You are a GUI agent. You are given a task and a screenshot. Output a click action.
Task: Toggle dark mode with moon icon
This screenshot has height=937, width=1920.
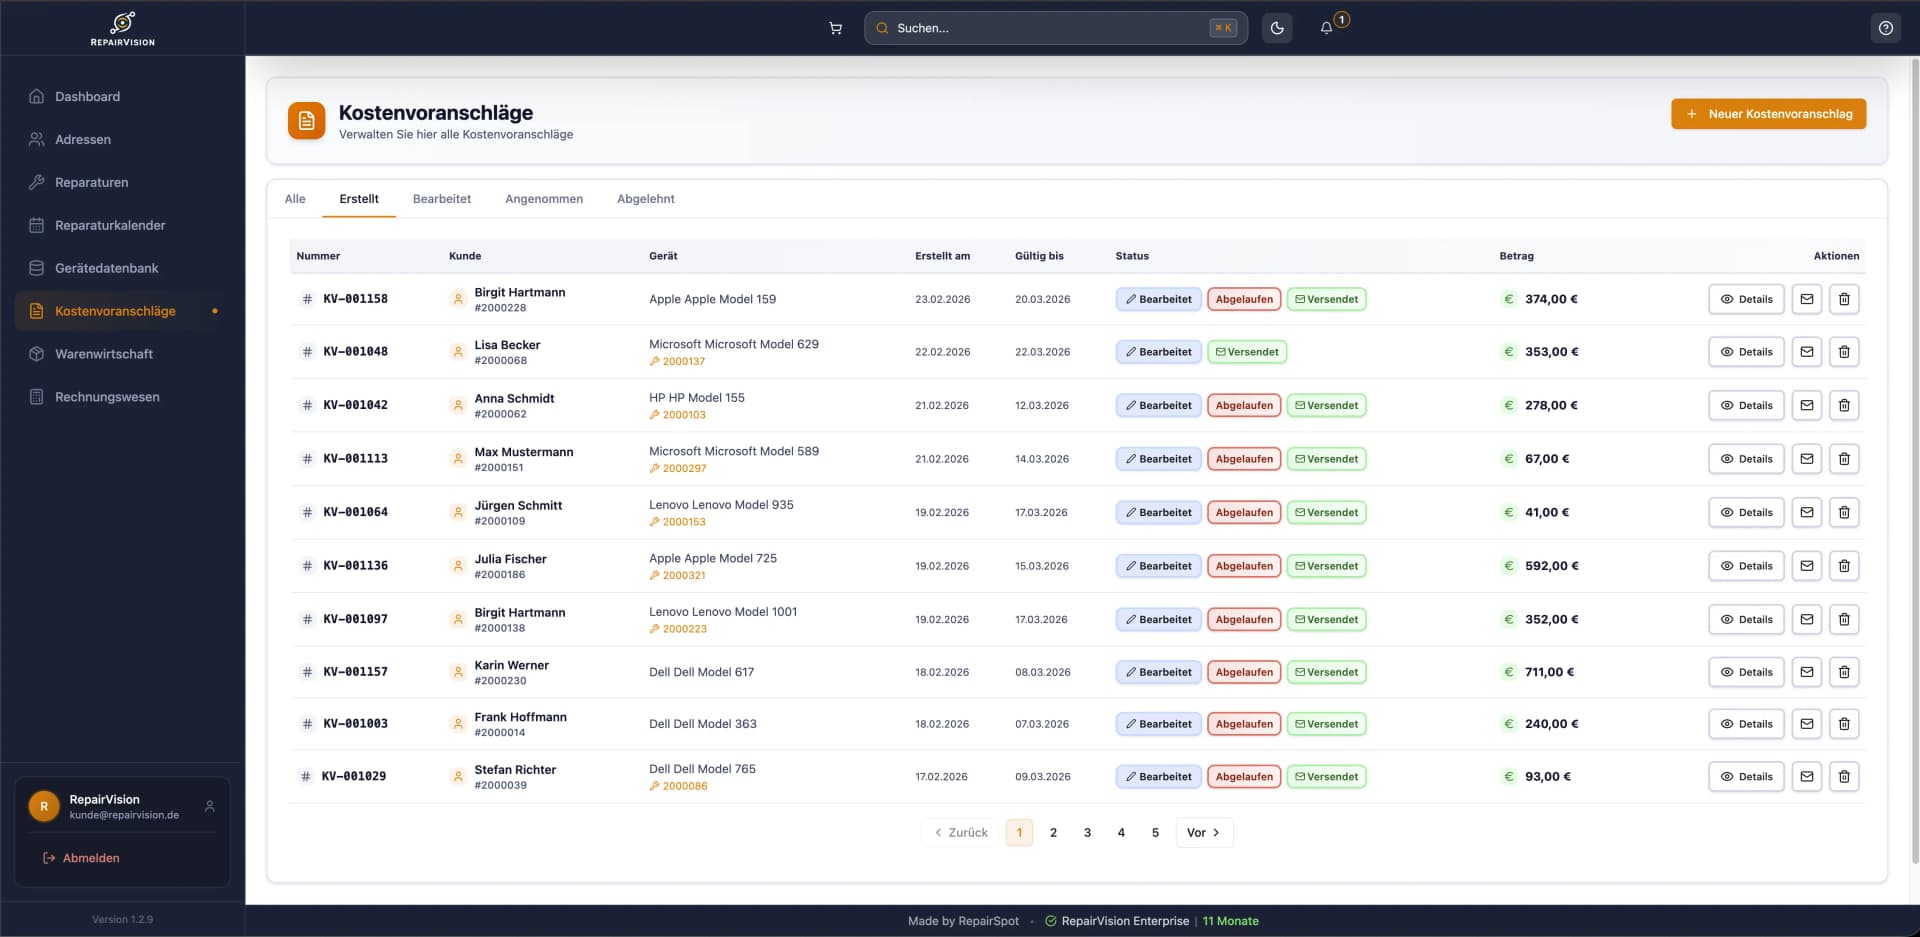click(1277, 28)
